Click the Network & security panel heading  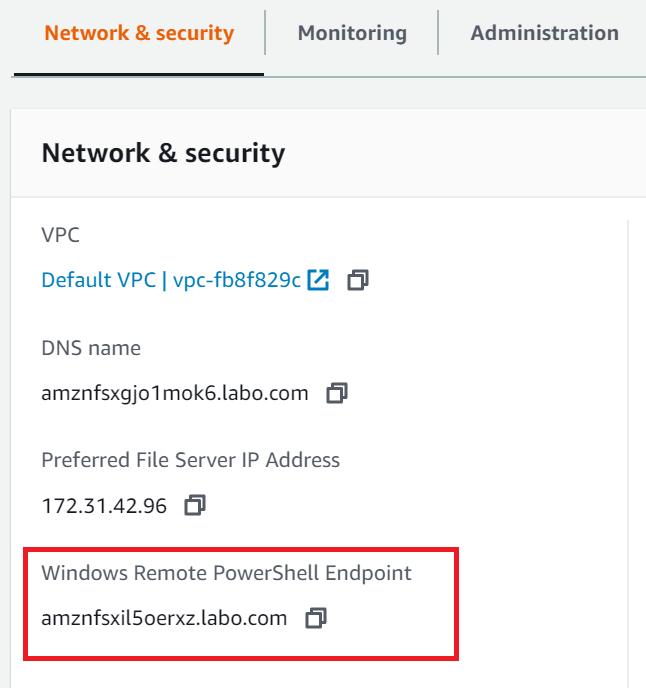pyautogui.click(x=163, y=153)
